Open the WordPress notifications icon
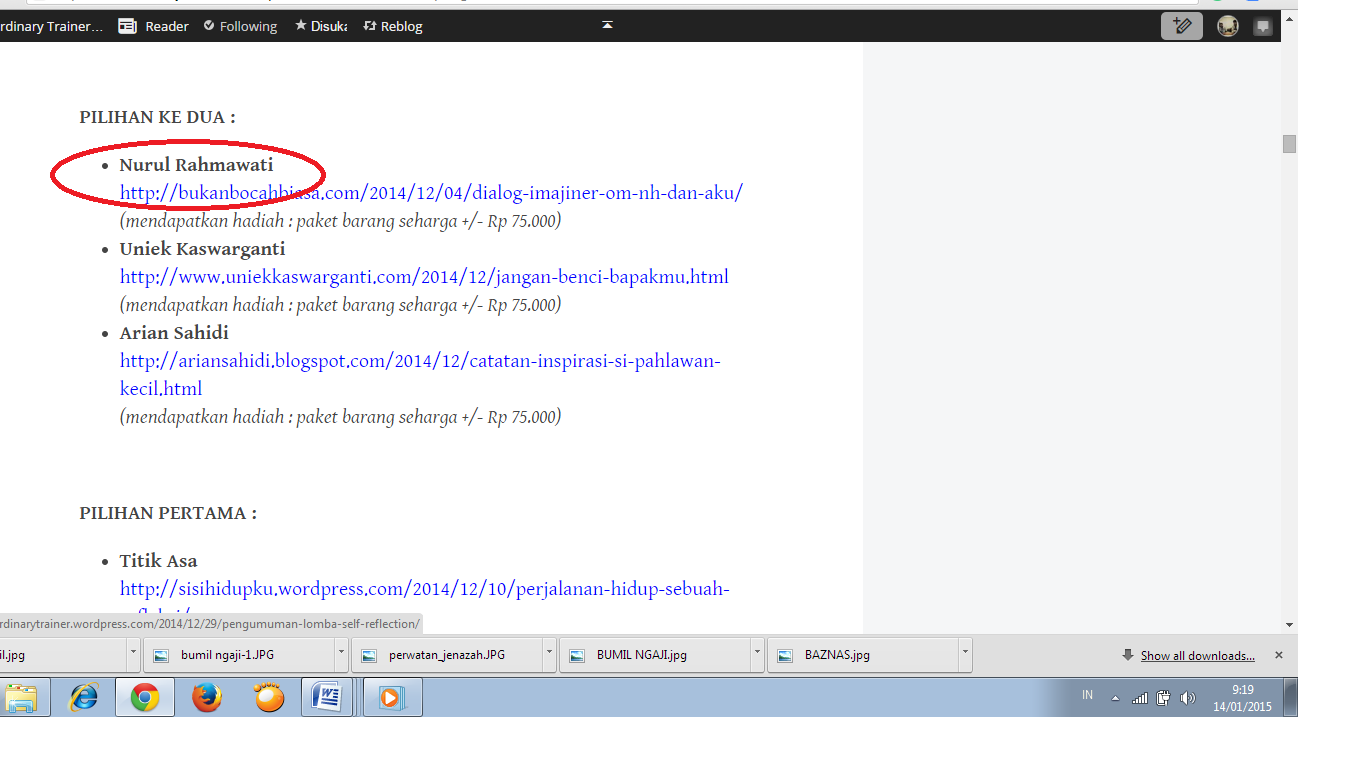The image size is (1366, 768). (x=1263, y=26)
